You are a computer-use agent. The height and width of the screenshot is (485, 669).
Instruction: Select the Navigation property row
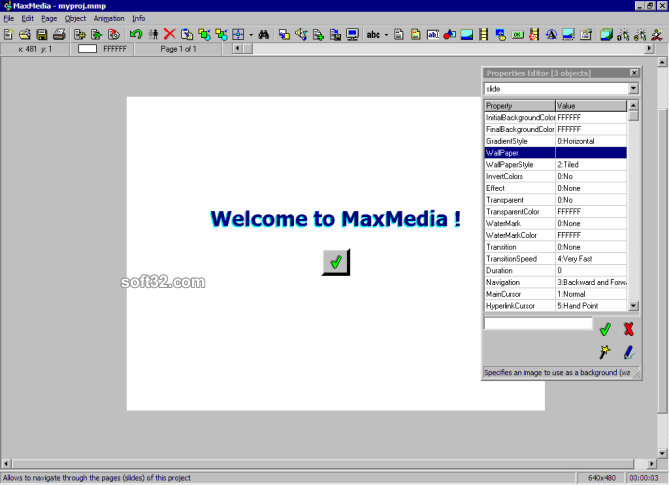[x=556, y=282]
